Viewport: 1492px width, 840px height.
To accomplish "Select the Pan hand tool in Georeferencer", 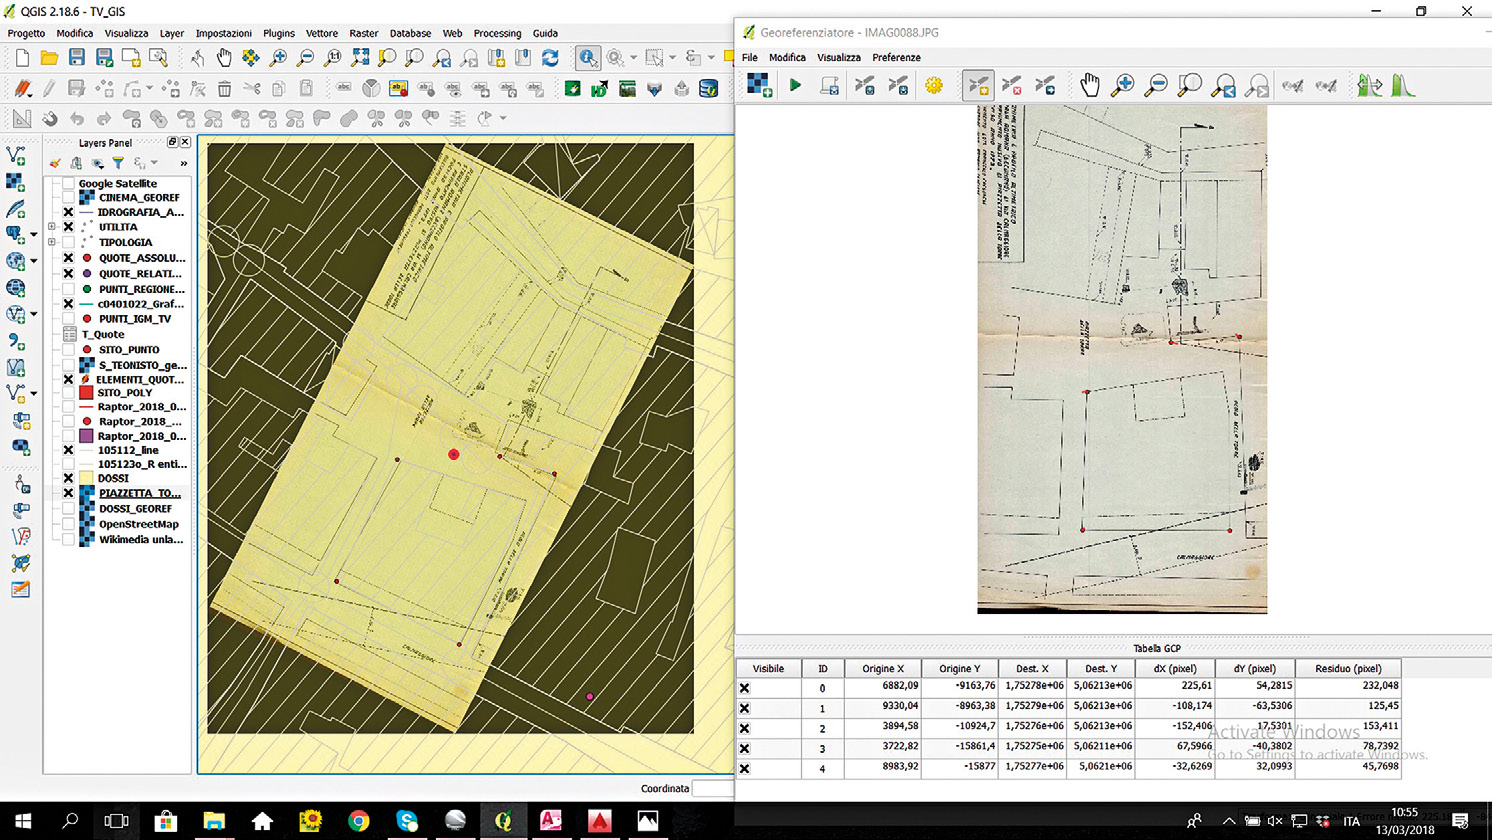I will tap(1089, 86).
